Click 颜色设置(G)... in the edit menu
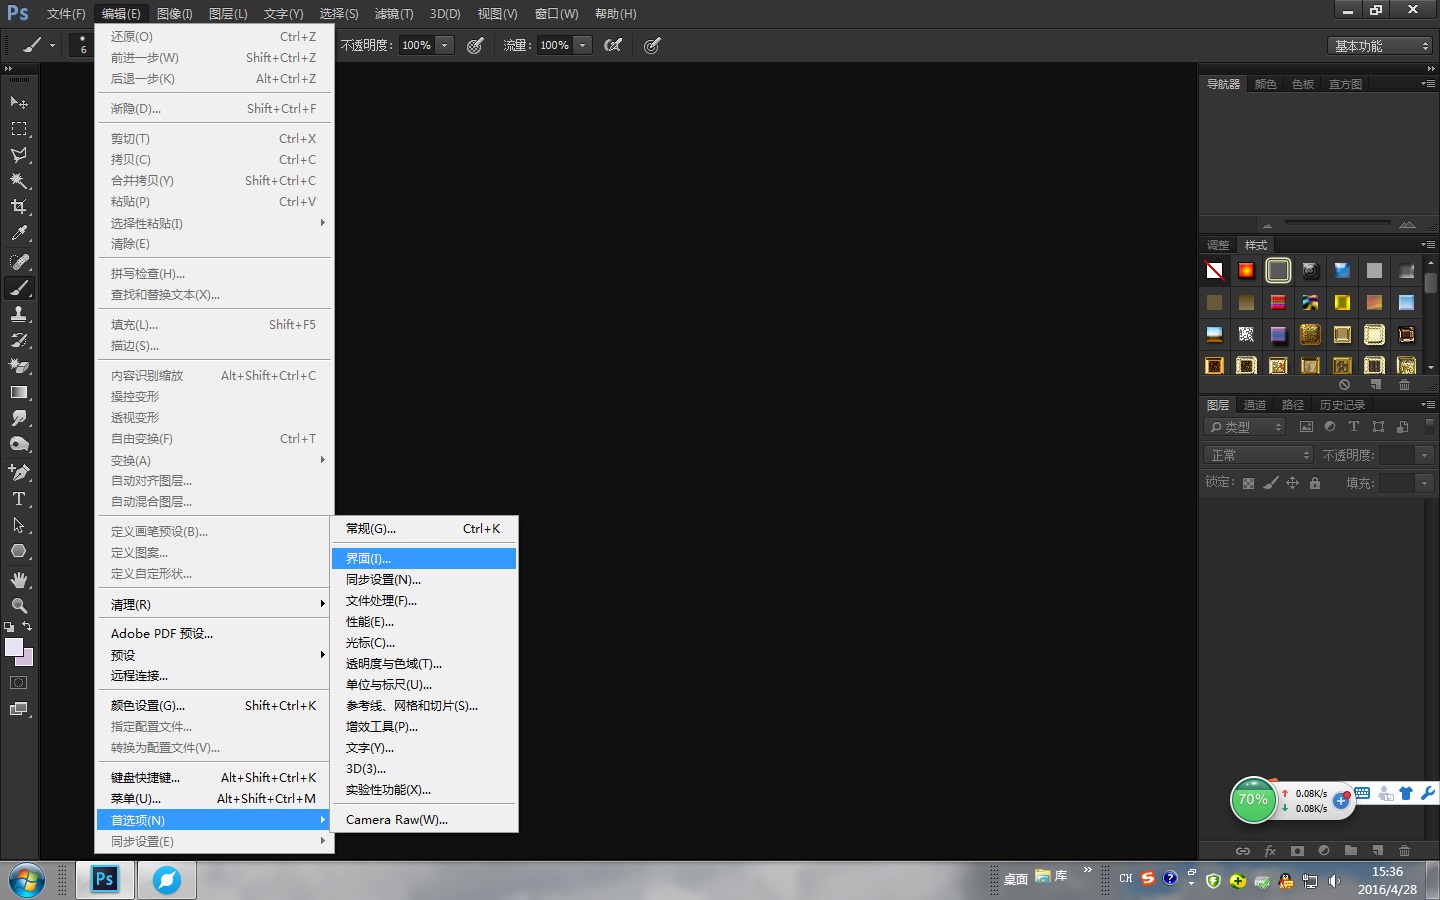The height and width of the screenshot is (900, 1440). point(215,705)
